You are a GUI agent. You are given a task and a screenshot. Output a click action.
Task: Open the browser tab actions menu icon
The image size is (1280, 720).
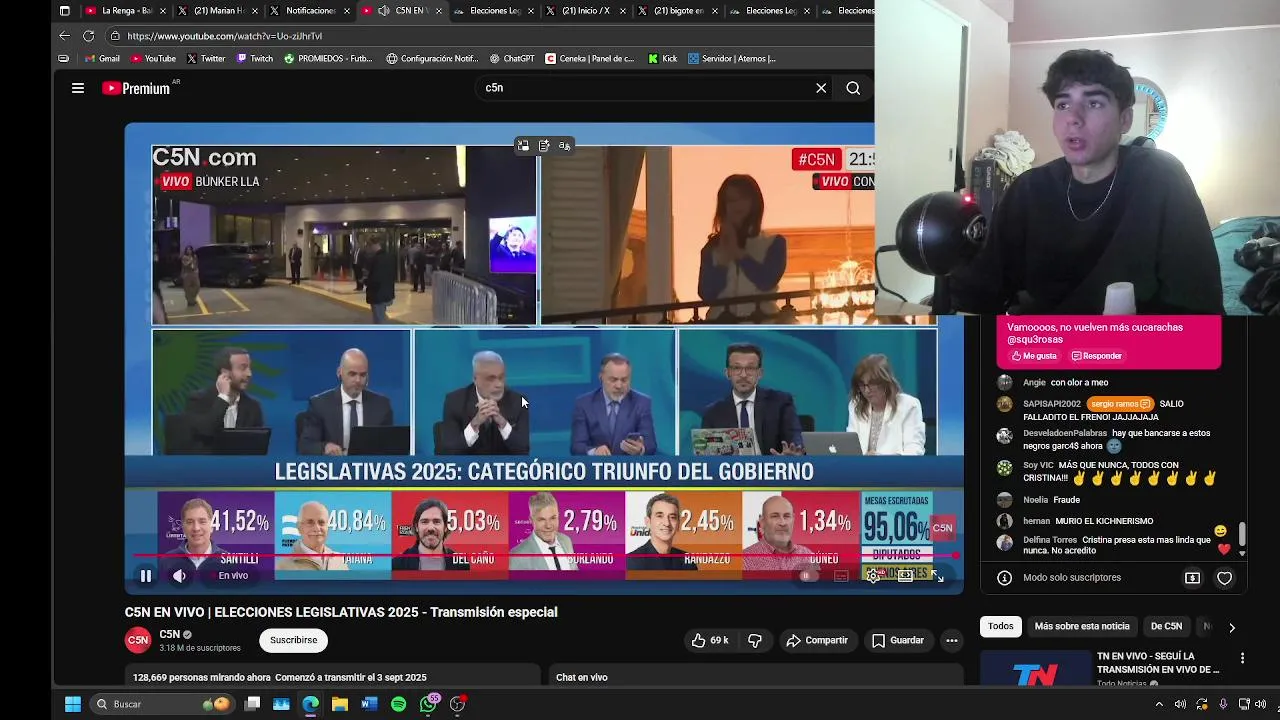[65, 11]
